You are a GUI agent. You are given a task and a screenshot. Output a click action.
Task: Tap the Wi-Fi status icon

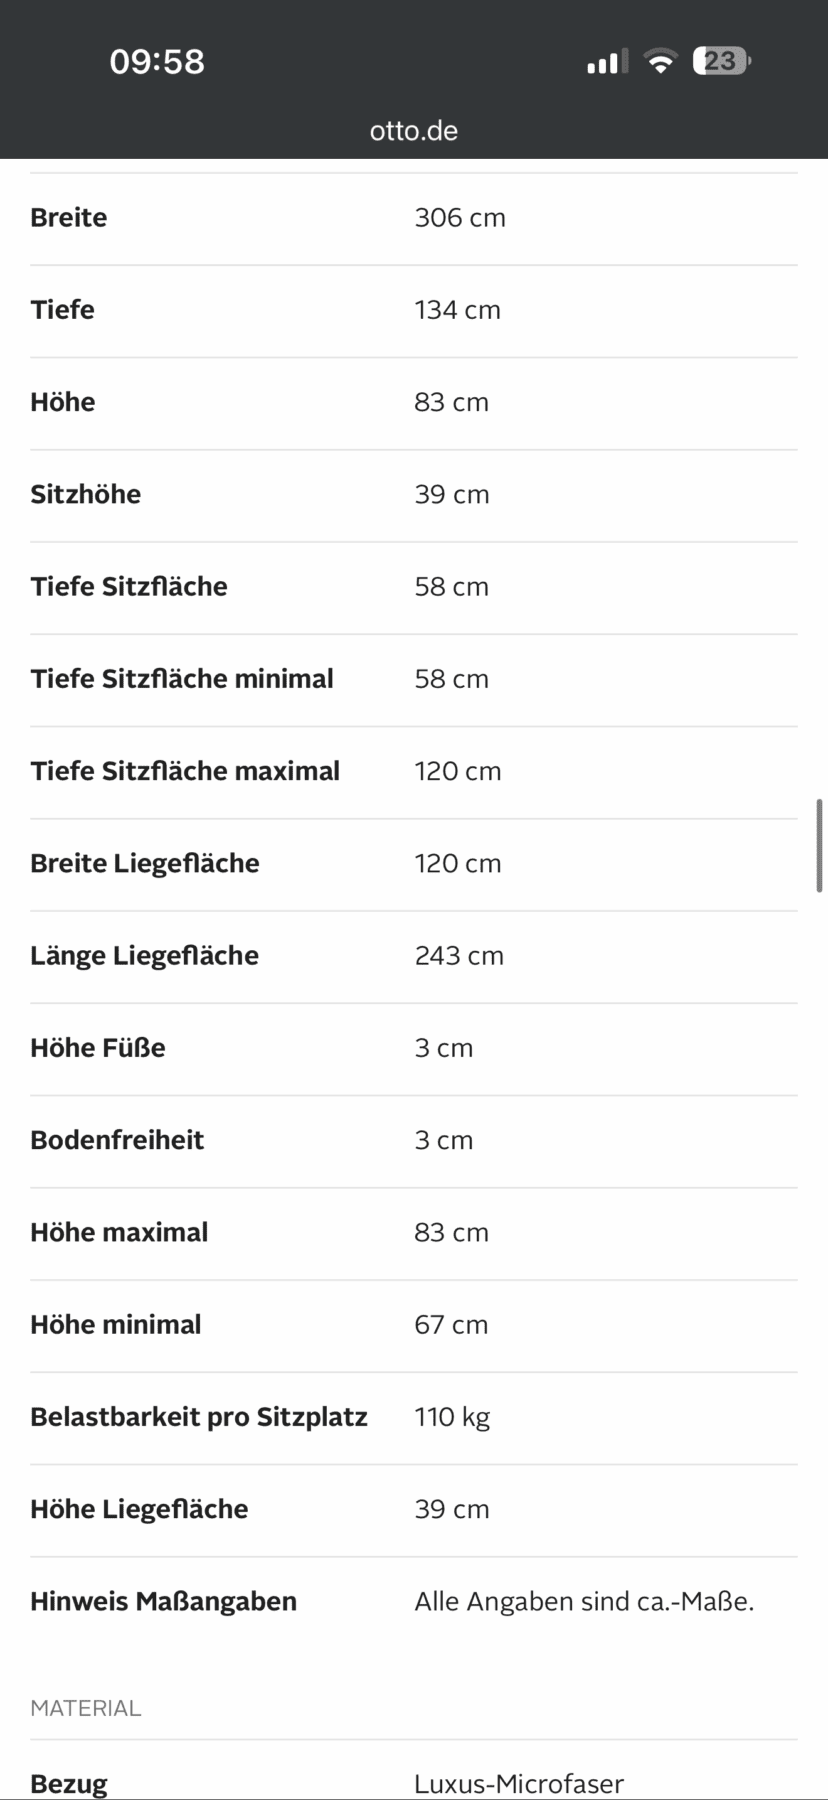(x=660, y=62)
